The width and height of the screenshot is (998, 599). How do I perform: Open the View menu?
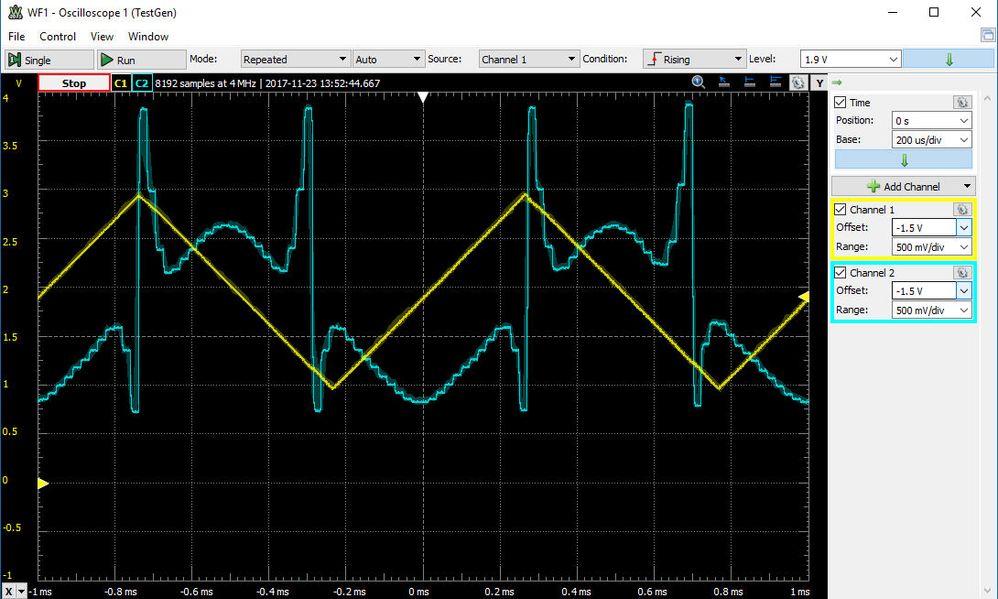pyautogui.click(x=102, y=36)
